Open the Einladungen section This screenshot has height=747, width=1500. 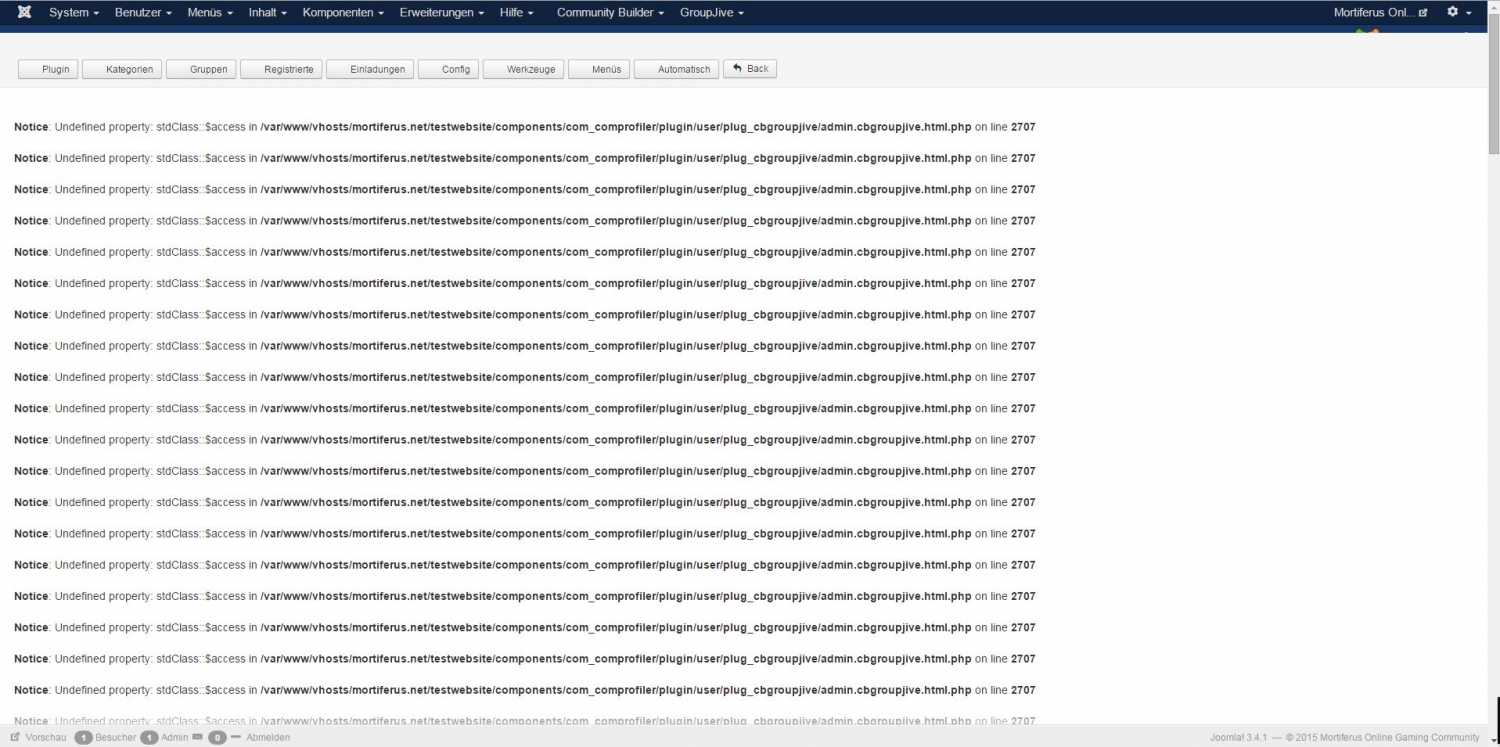(370, 69)
